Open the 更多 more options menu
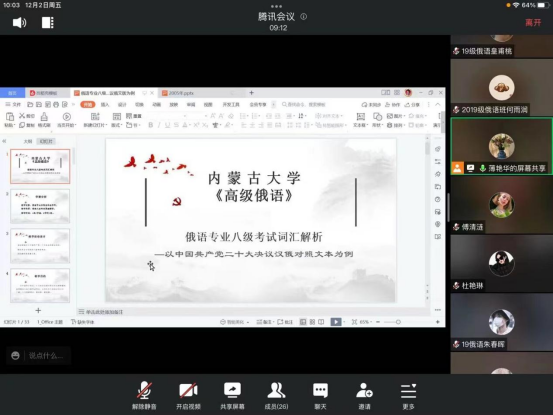Viewport: 553px width, 415px height. tap(408, 395)
